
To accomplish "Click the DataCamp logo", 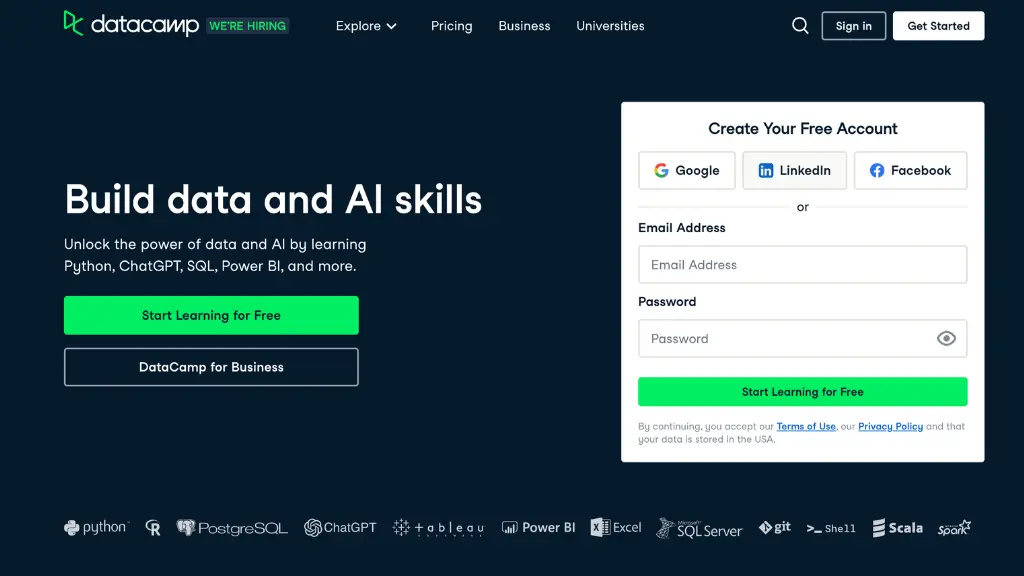I will (131, 25).
